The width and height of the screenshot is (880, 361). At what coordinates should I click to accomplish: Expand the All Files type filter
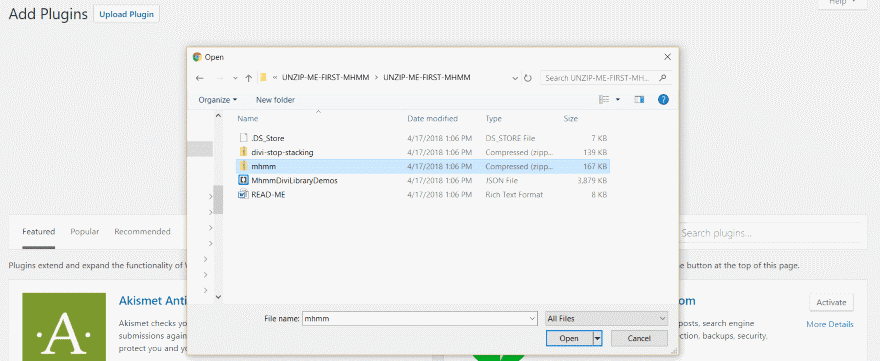[607, 318]
